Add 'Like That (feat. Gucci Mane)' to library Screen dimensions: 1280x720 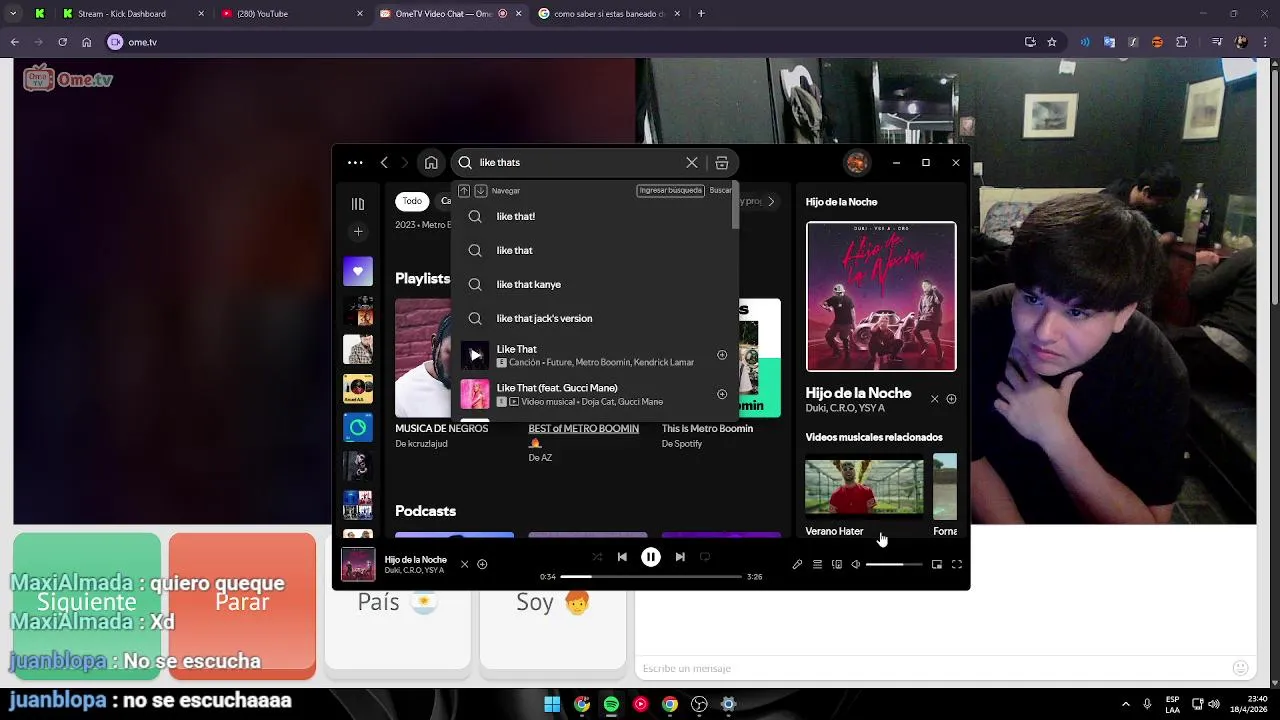click(722, 394)
